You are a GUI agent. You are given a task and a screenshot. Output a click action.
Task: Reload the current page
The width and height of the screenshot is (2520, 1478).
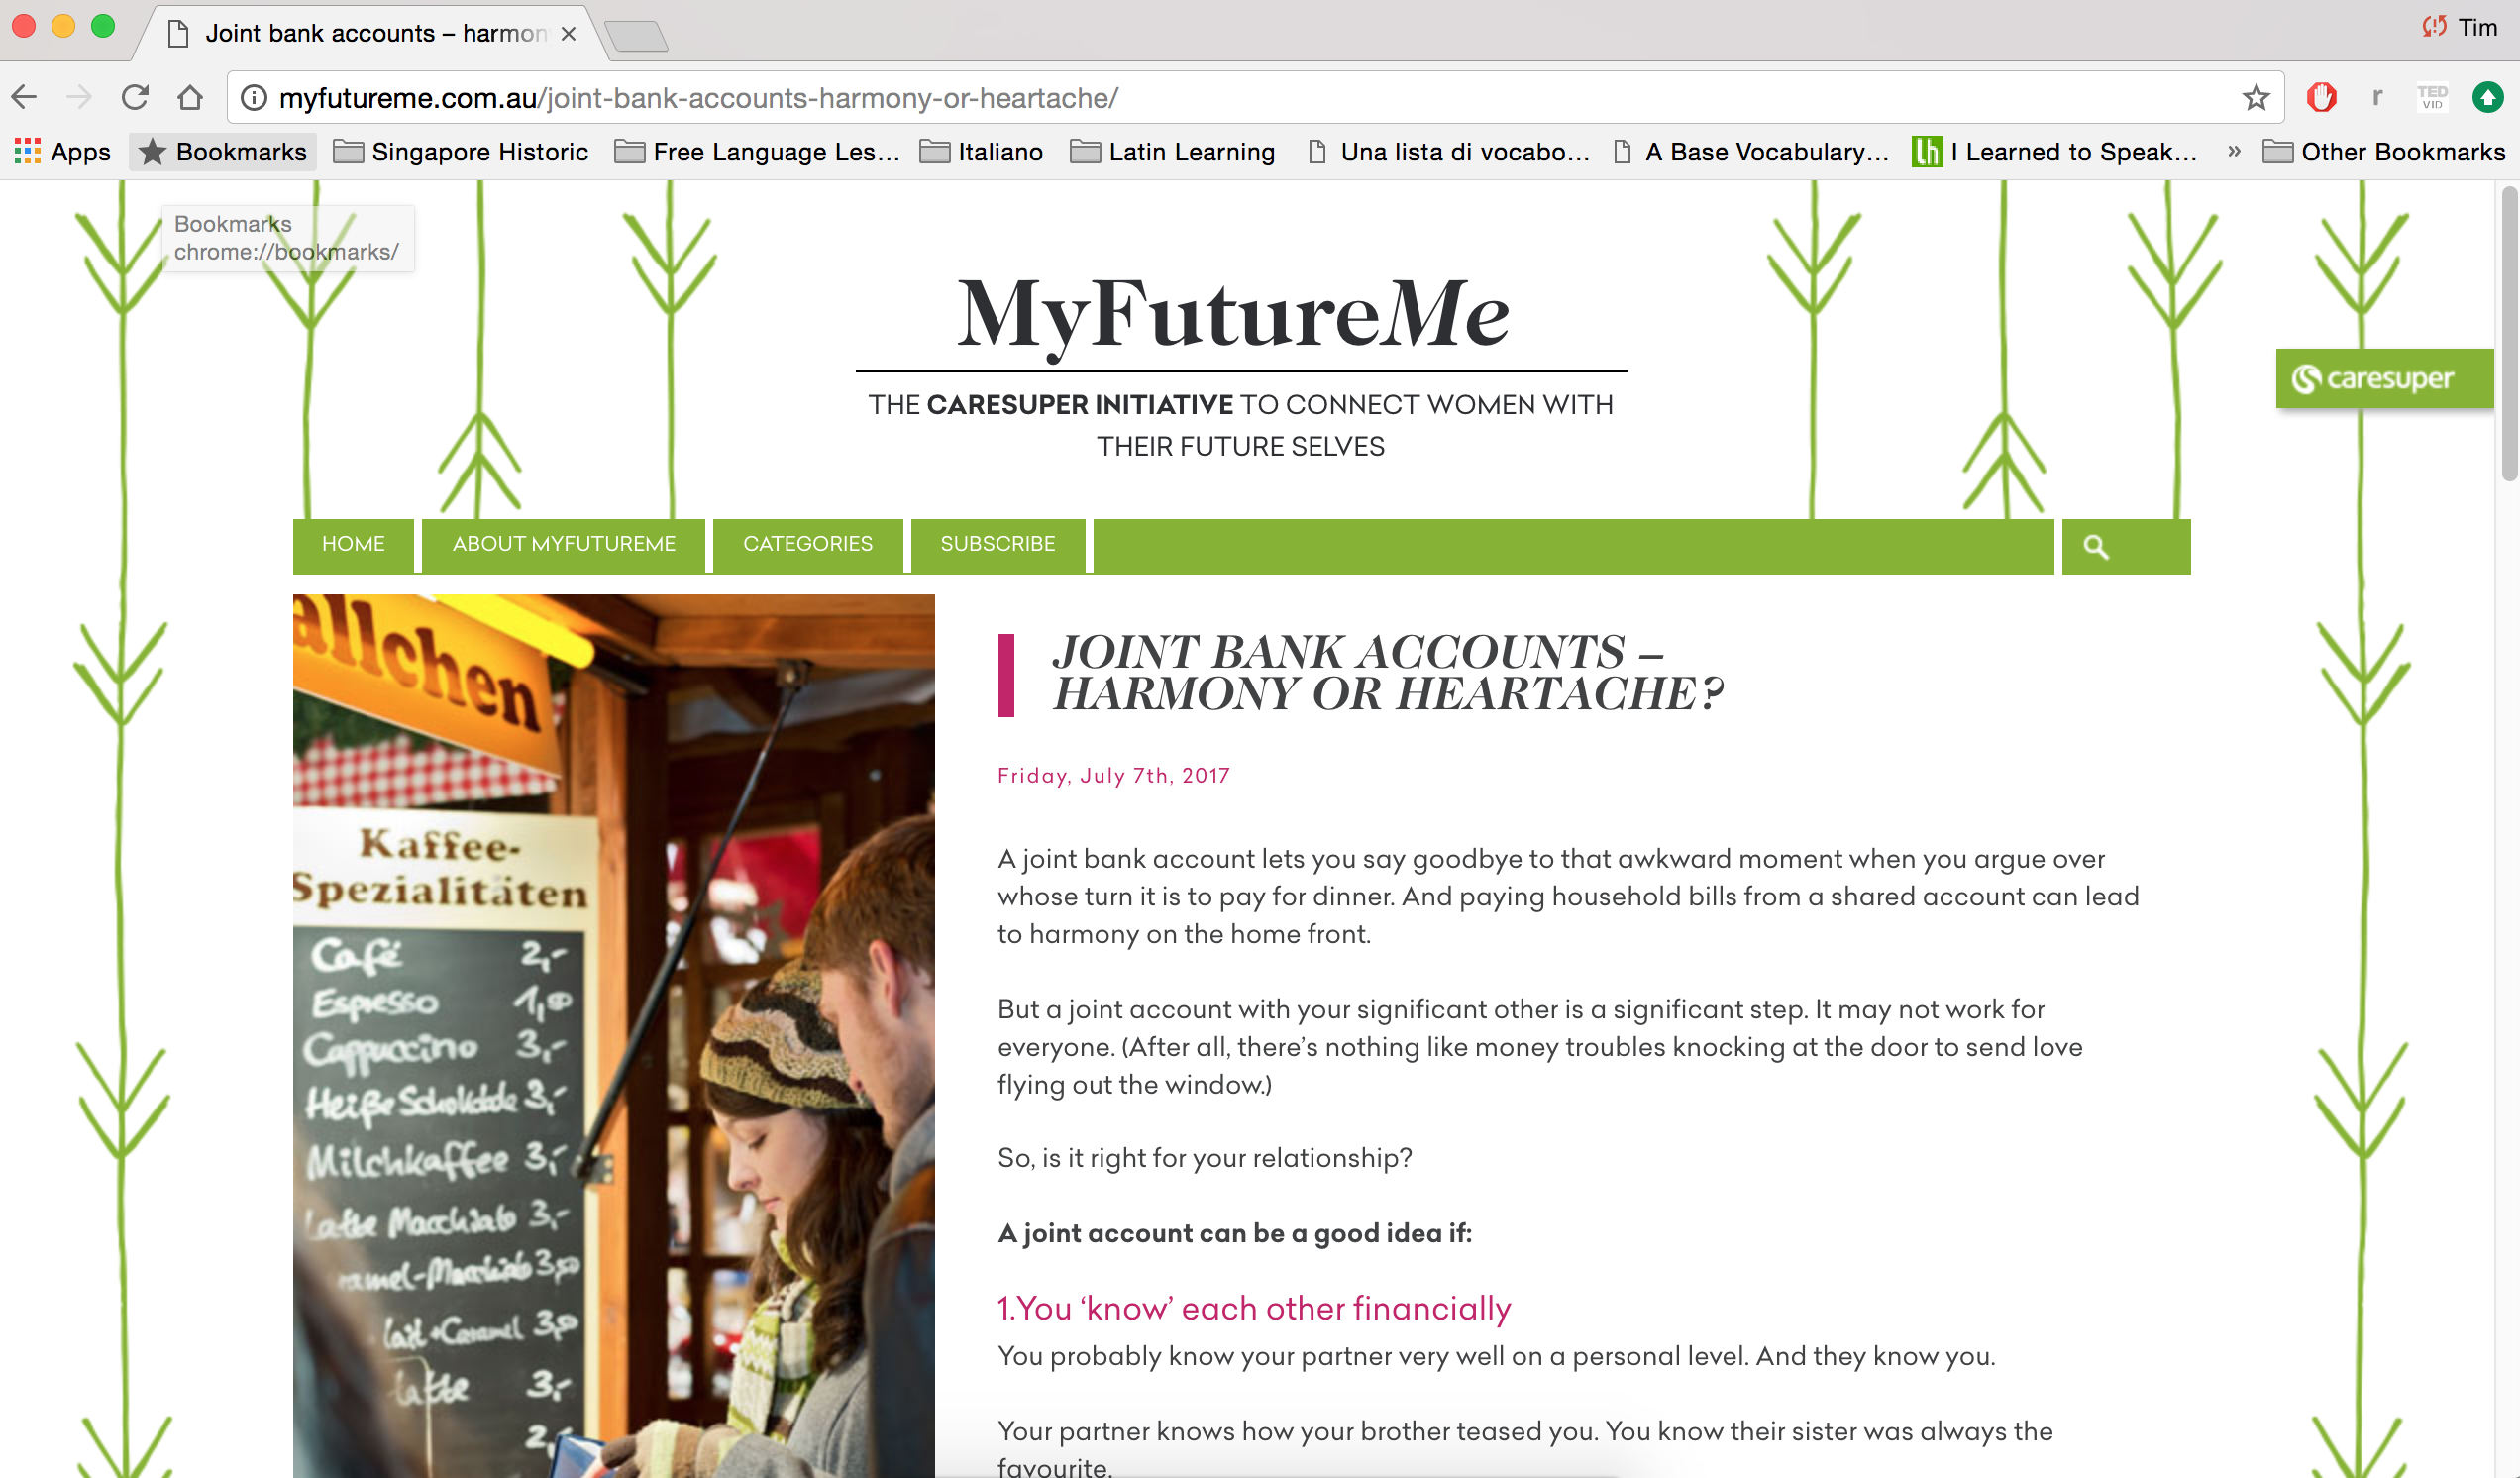coord(135,97)
